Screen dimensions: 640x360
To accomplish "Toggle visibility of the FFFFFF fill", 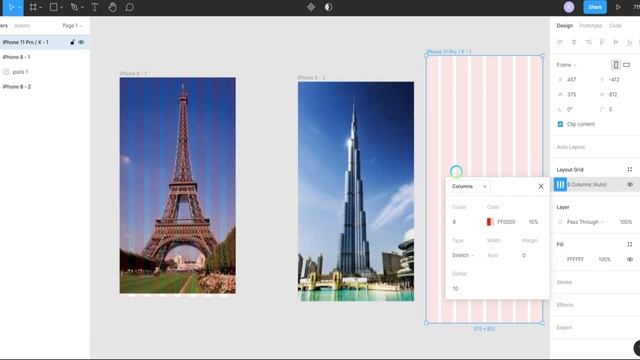I will [630, 259].
